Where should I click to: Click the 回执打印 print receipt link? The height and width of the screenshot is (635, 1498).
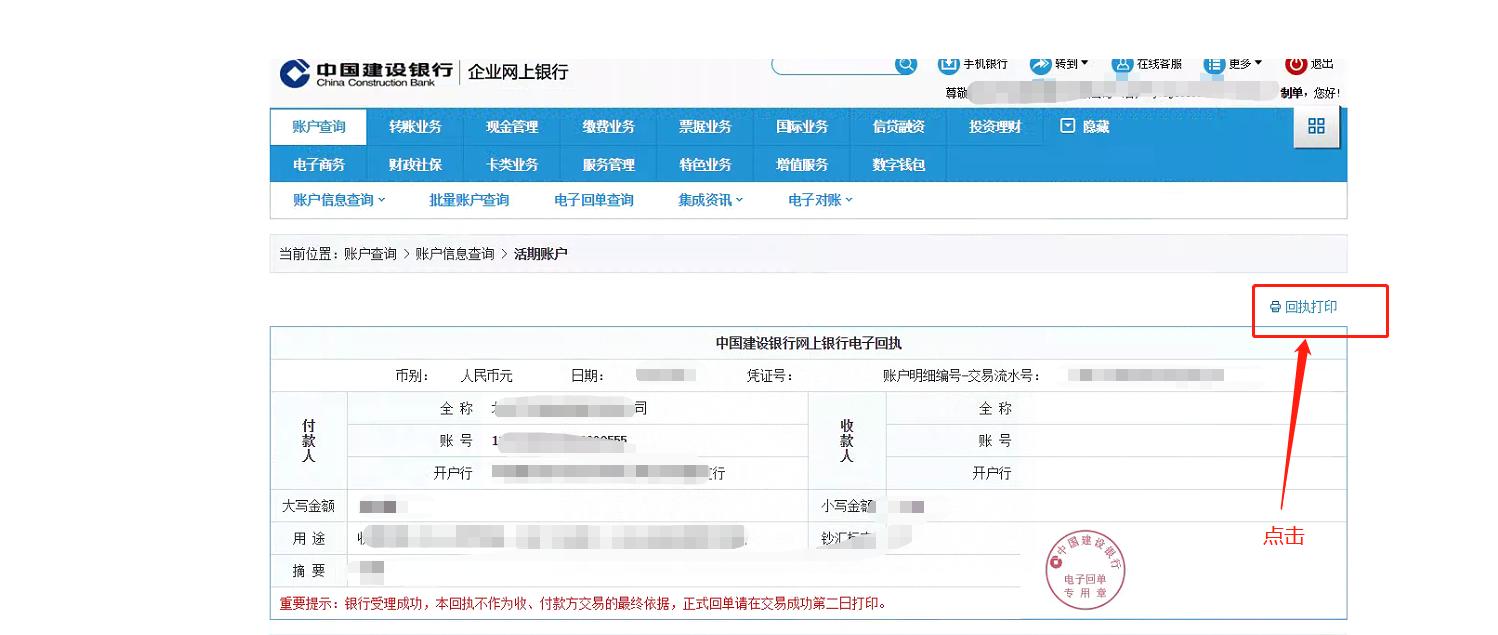pos(1311,309)
